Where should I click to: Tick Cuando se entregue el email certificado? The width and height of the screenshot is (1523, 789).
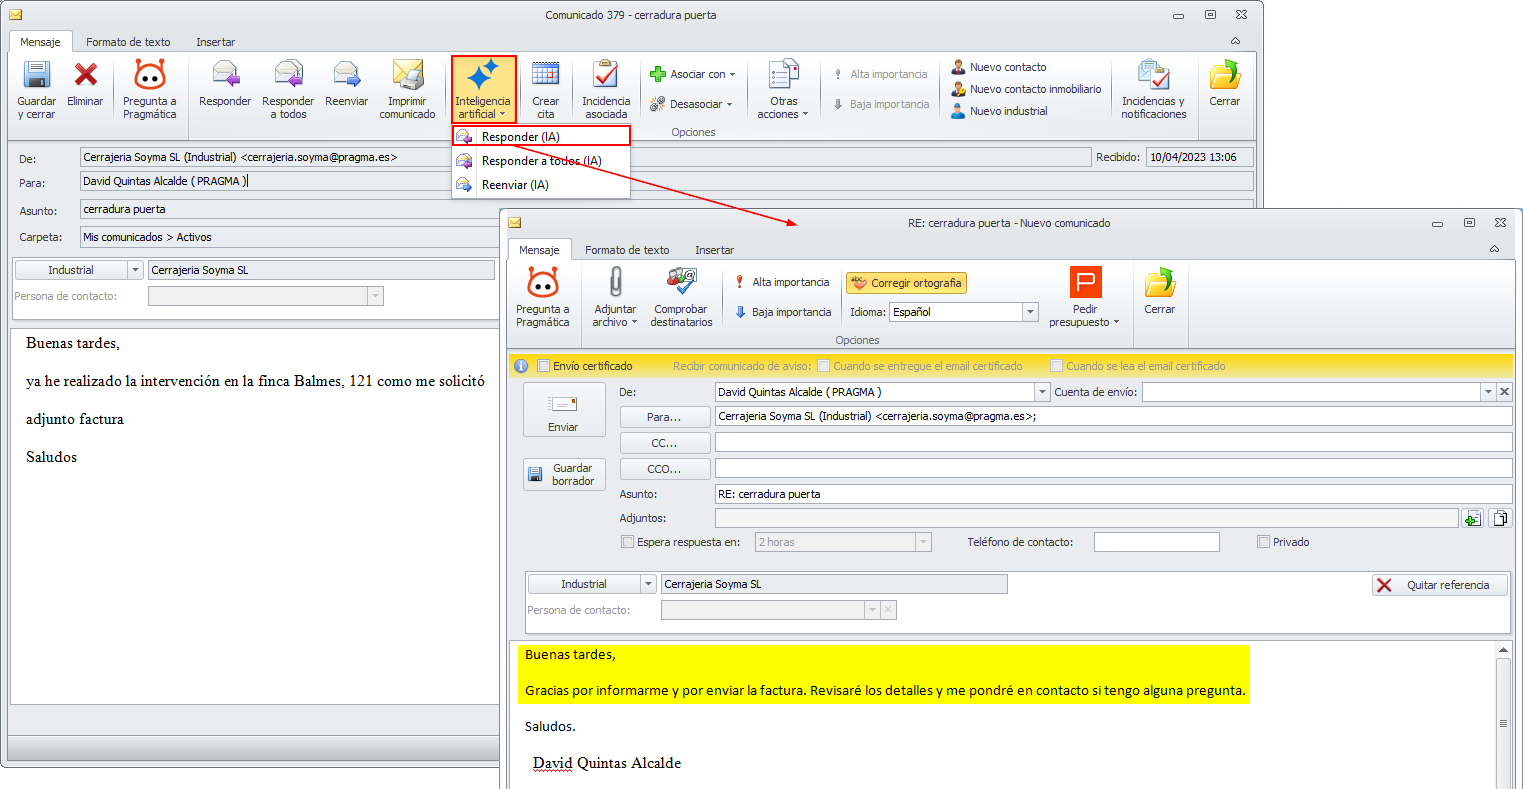pos(824,366)
